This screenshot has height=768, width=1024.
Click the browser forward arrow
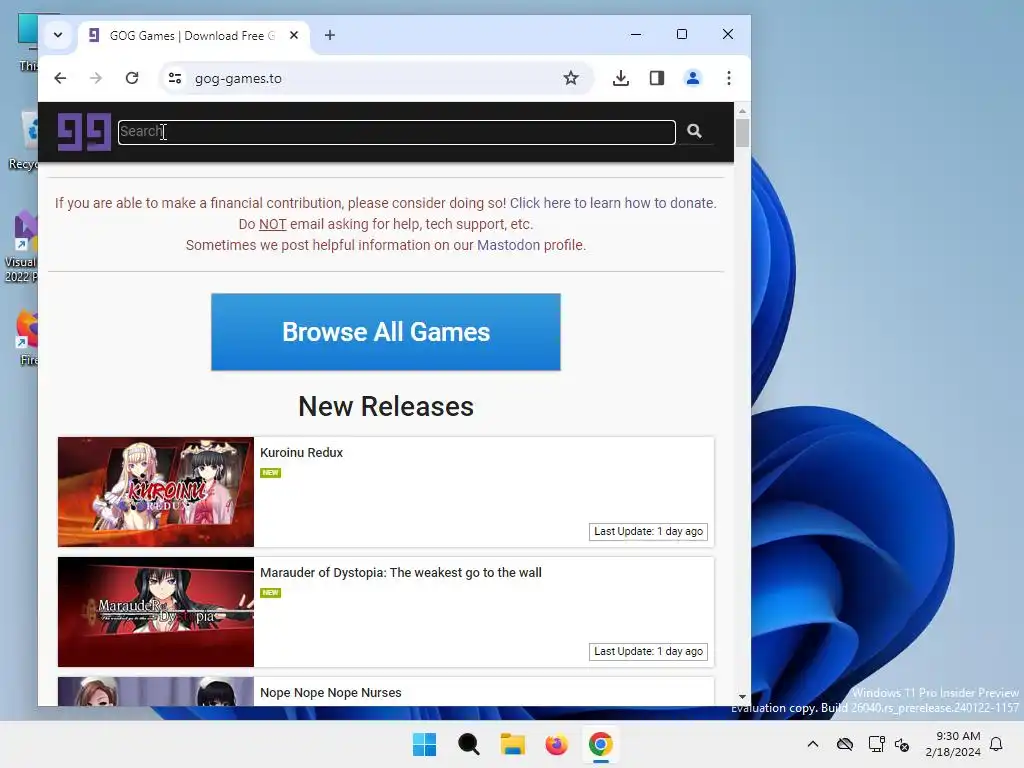[x=96, y=78]
